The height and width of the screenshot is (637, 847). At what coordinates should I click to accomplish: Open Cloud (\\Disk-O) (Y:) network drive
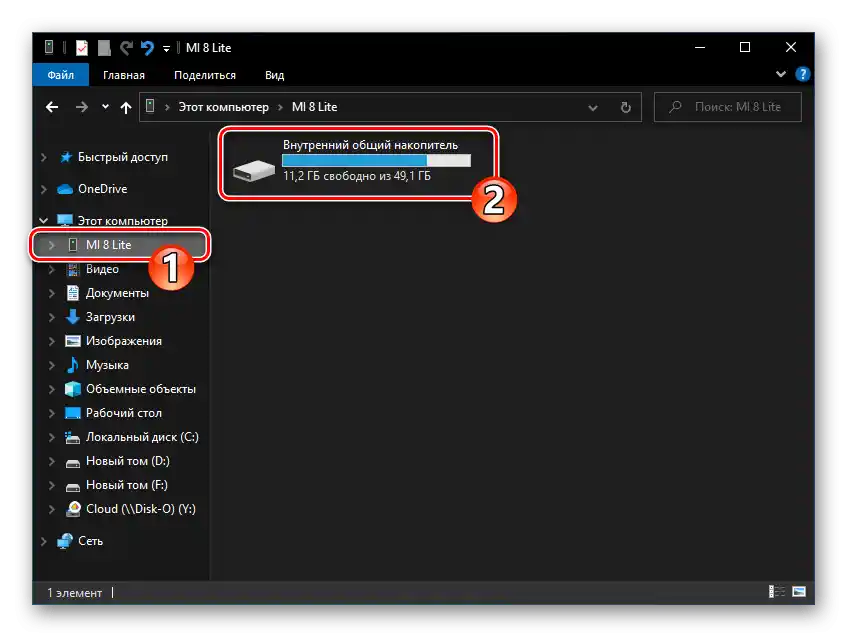click(140, 509)
